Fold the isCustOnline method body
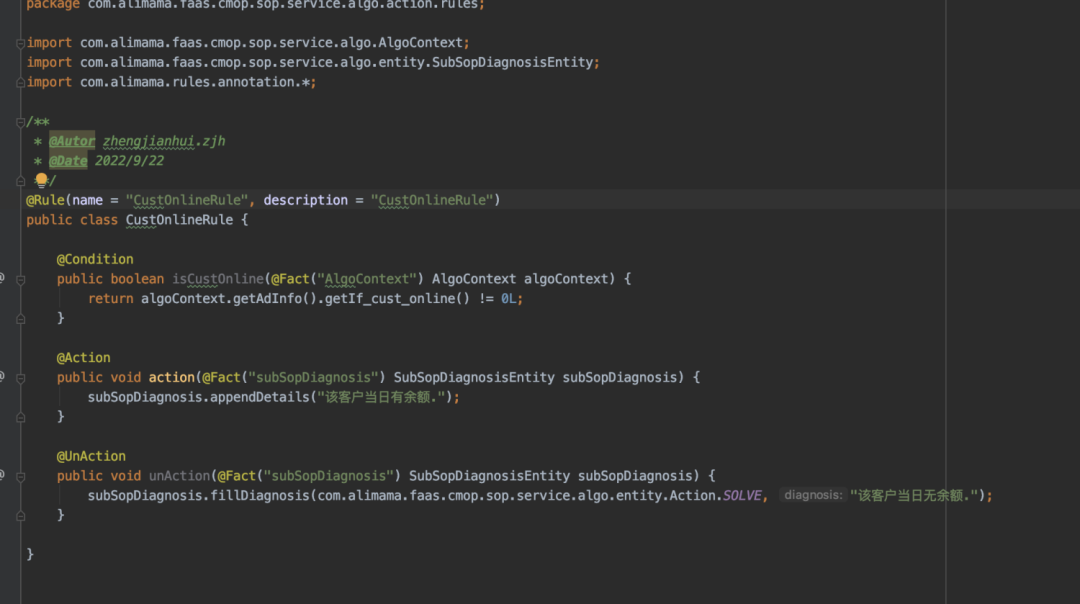 (x=20, y=279)
